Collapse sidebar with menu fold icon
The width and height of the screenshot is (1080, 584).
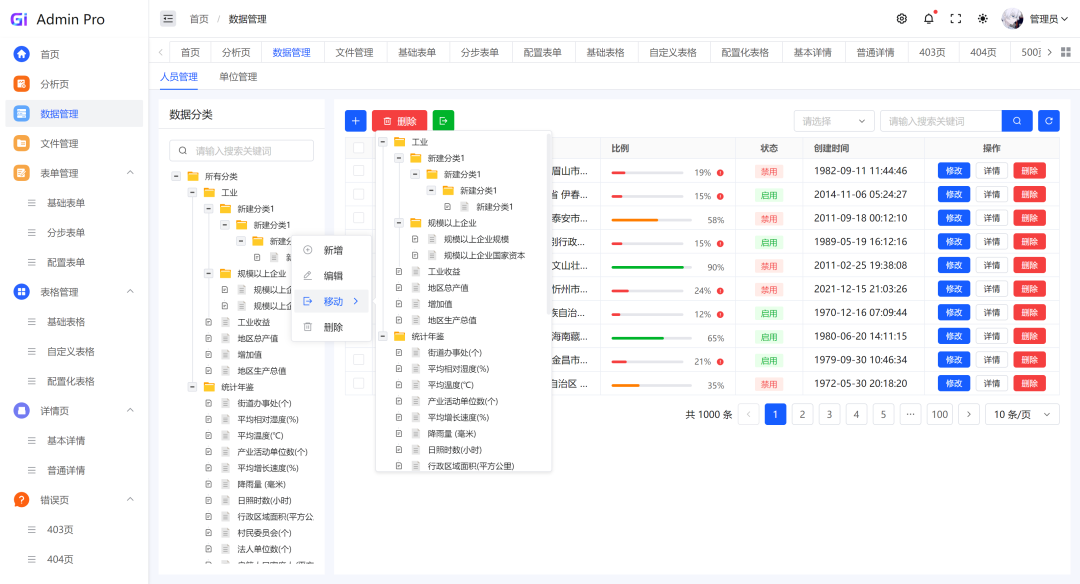point(168,19)
